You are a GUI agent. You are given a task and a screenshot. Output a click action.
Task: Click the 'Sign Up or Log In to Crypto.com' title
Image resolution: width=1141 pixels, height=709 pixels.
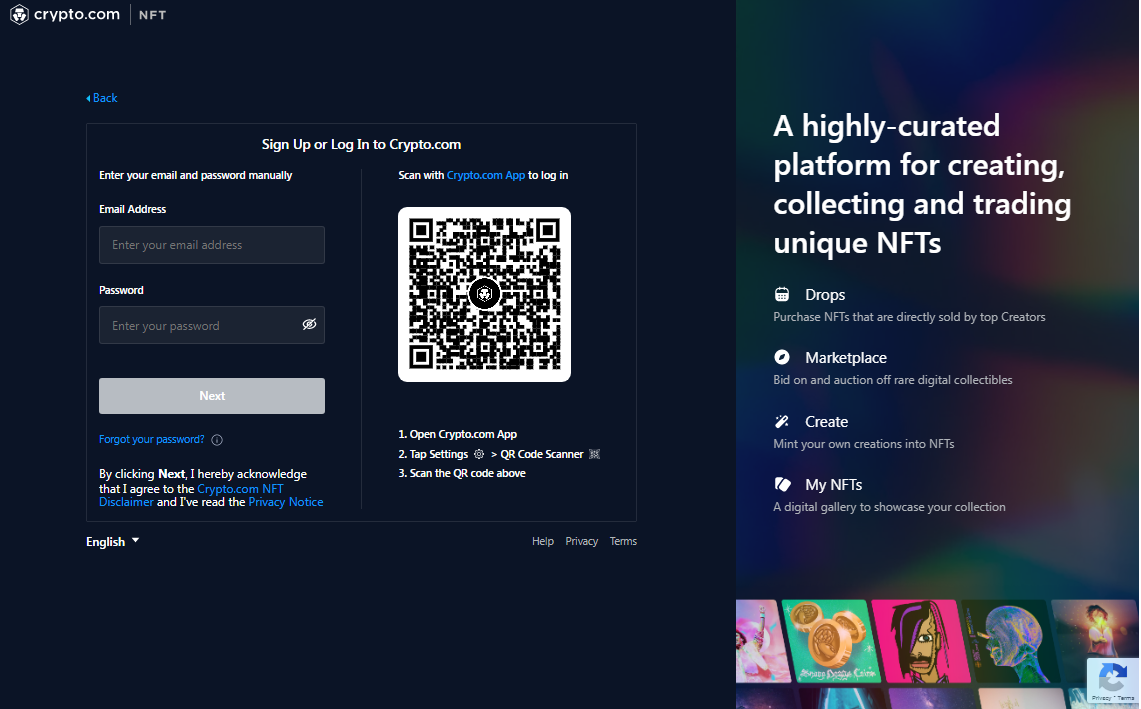coord(361,144)
